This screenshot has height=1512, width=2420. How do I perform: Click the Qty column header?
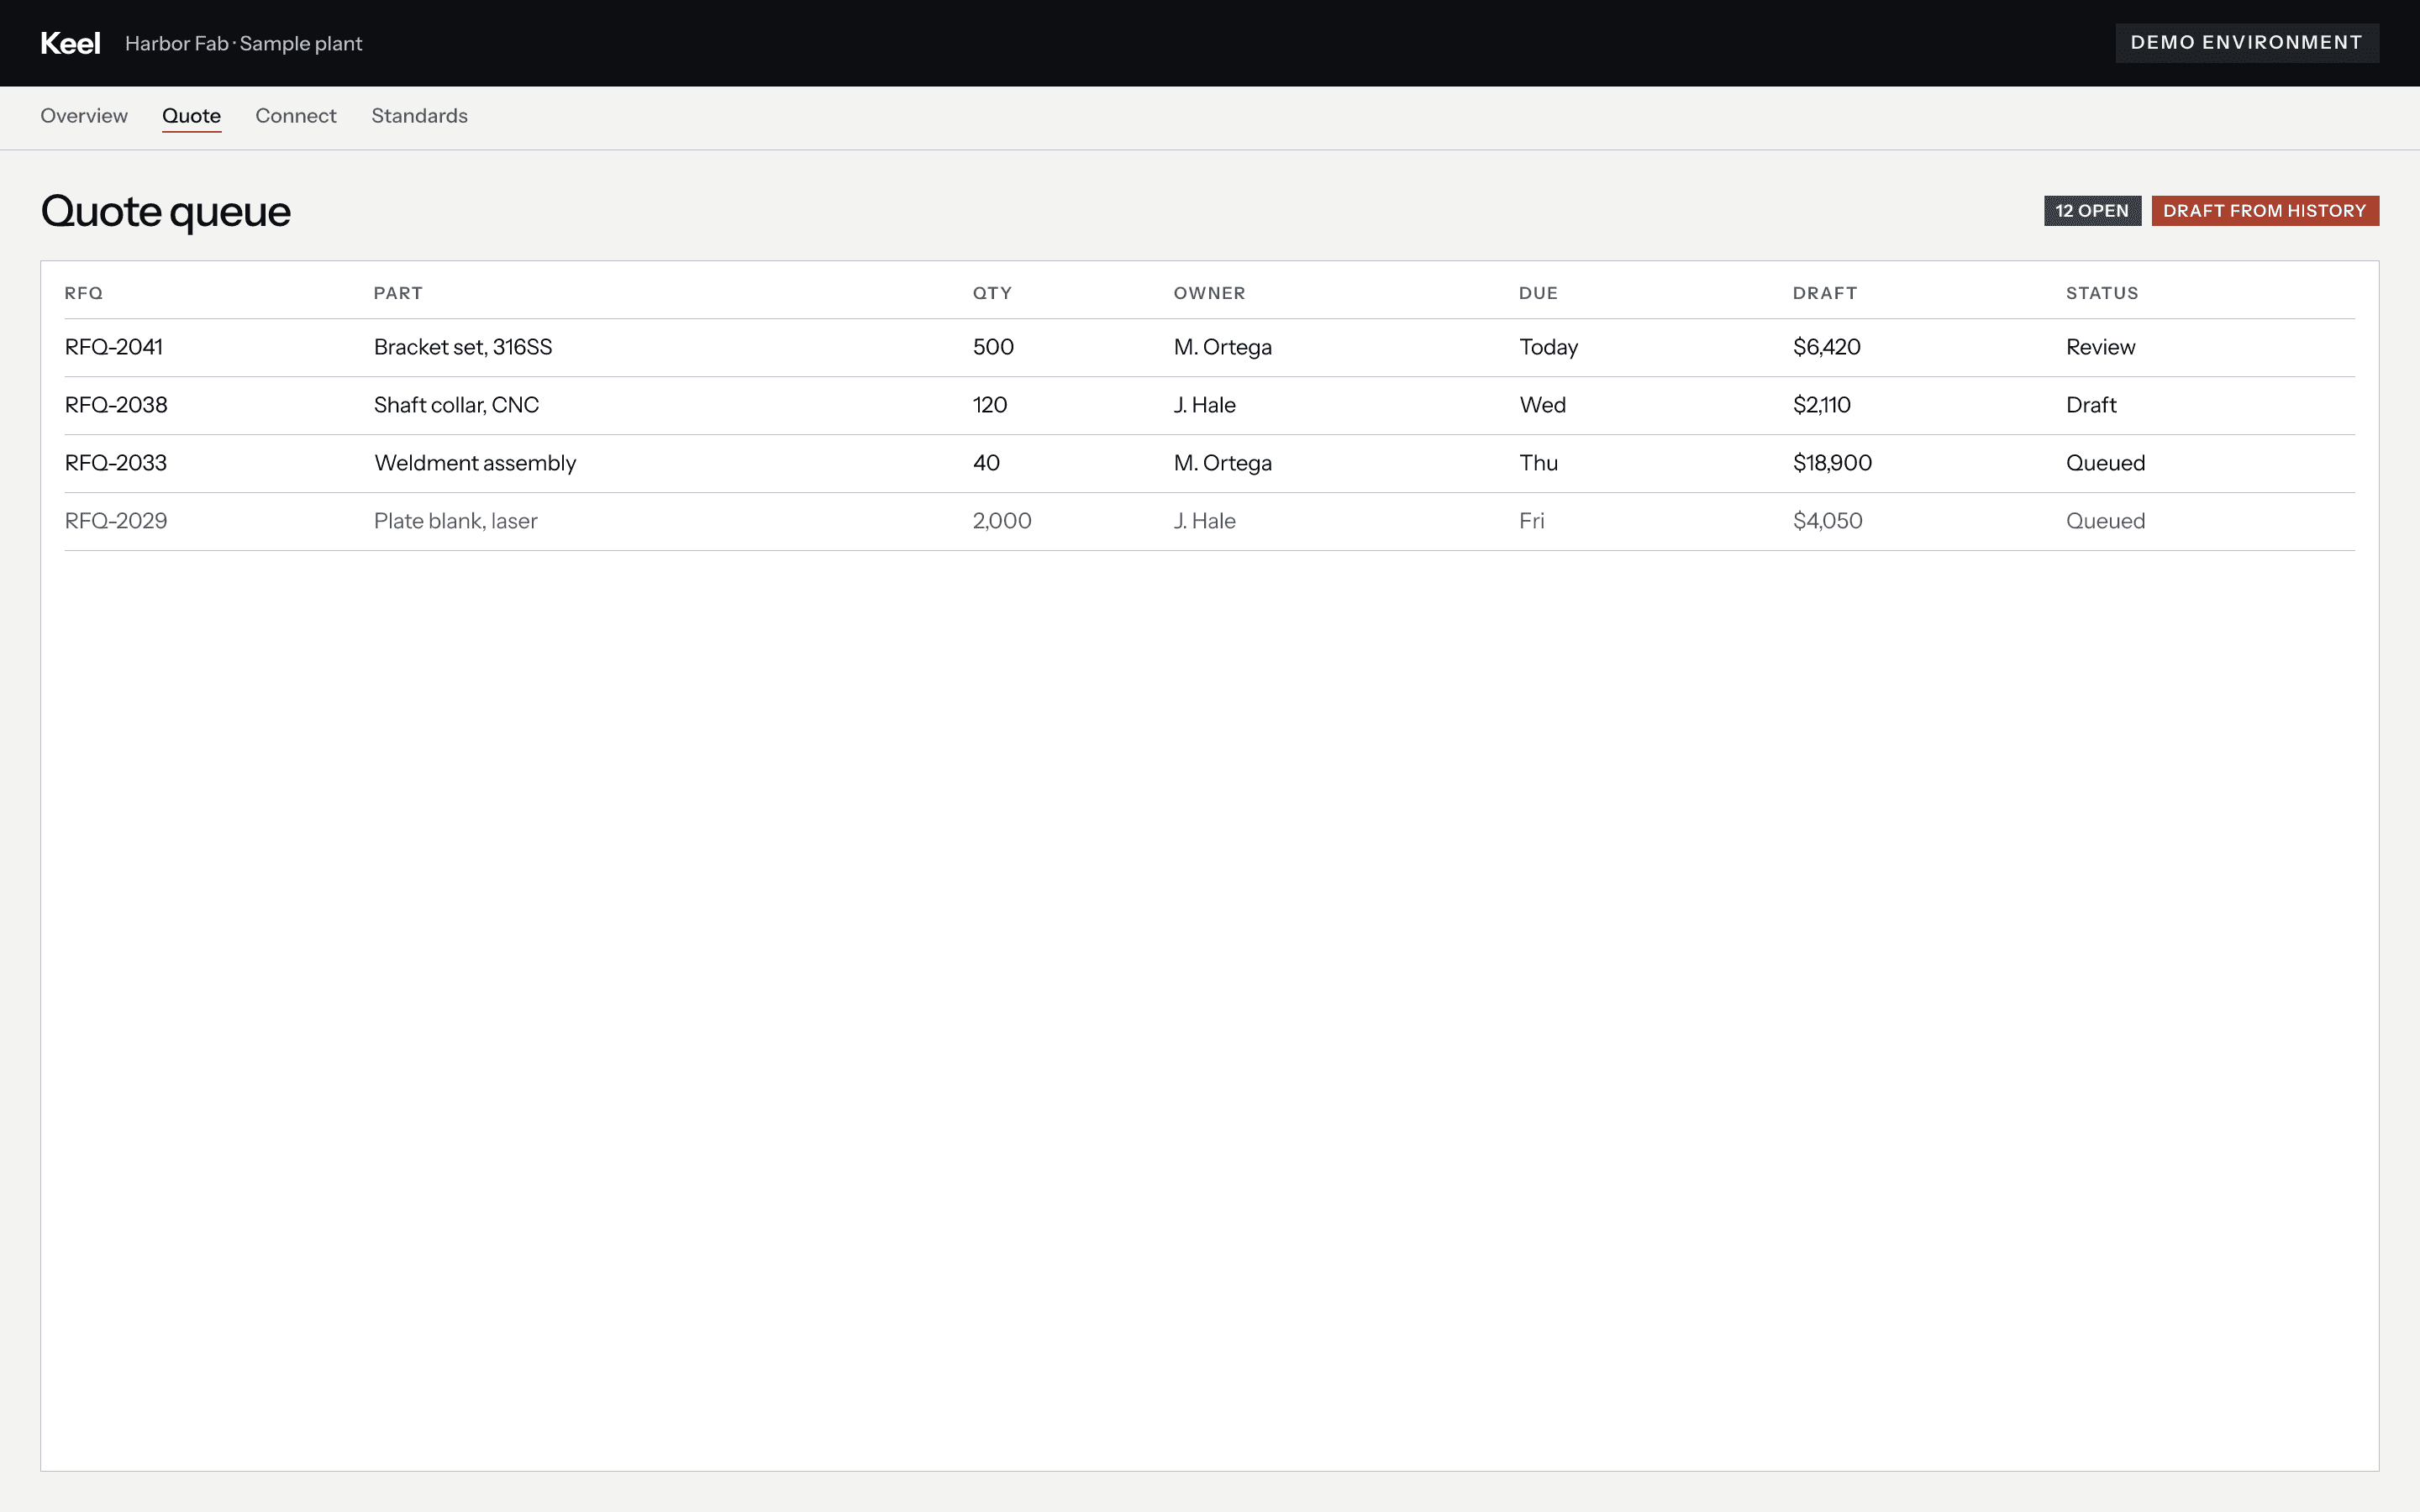(992, 293)
